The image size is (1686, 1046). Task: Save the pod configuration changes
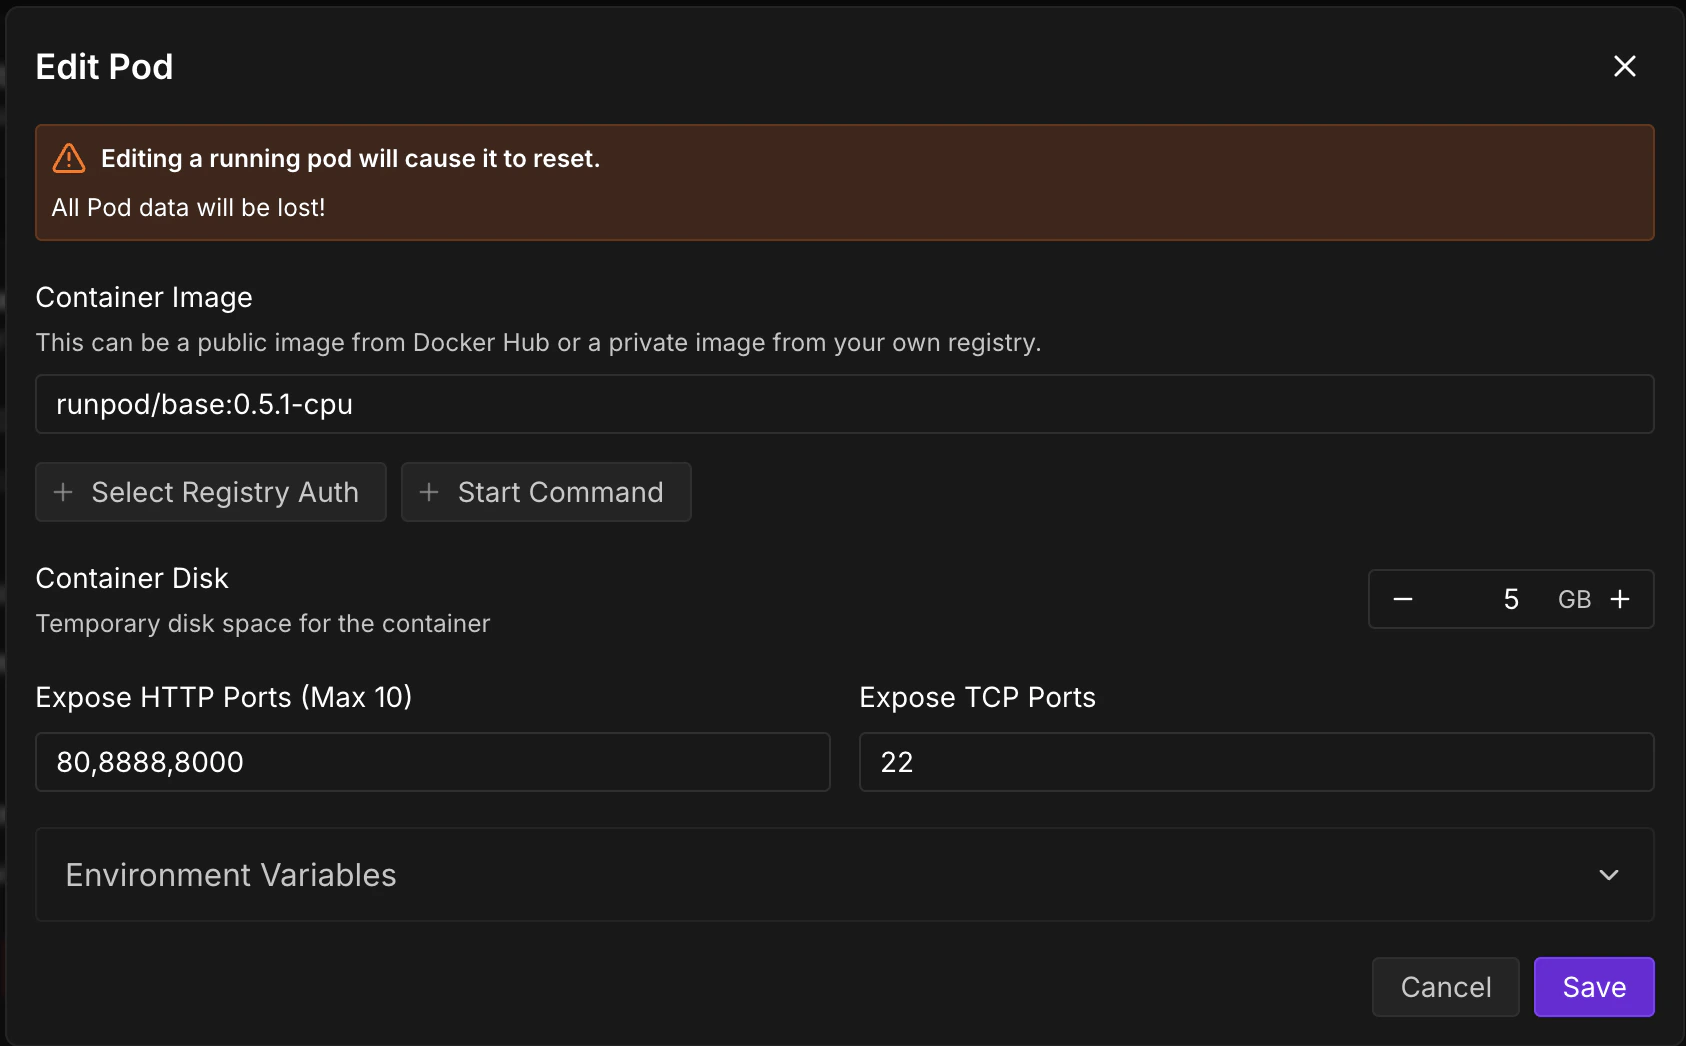point(1594,987)
